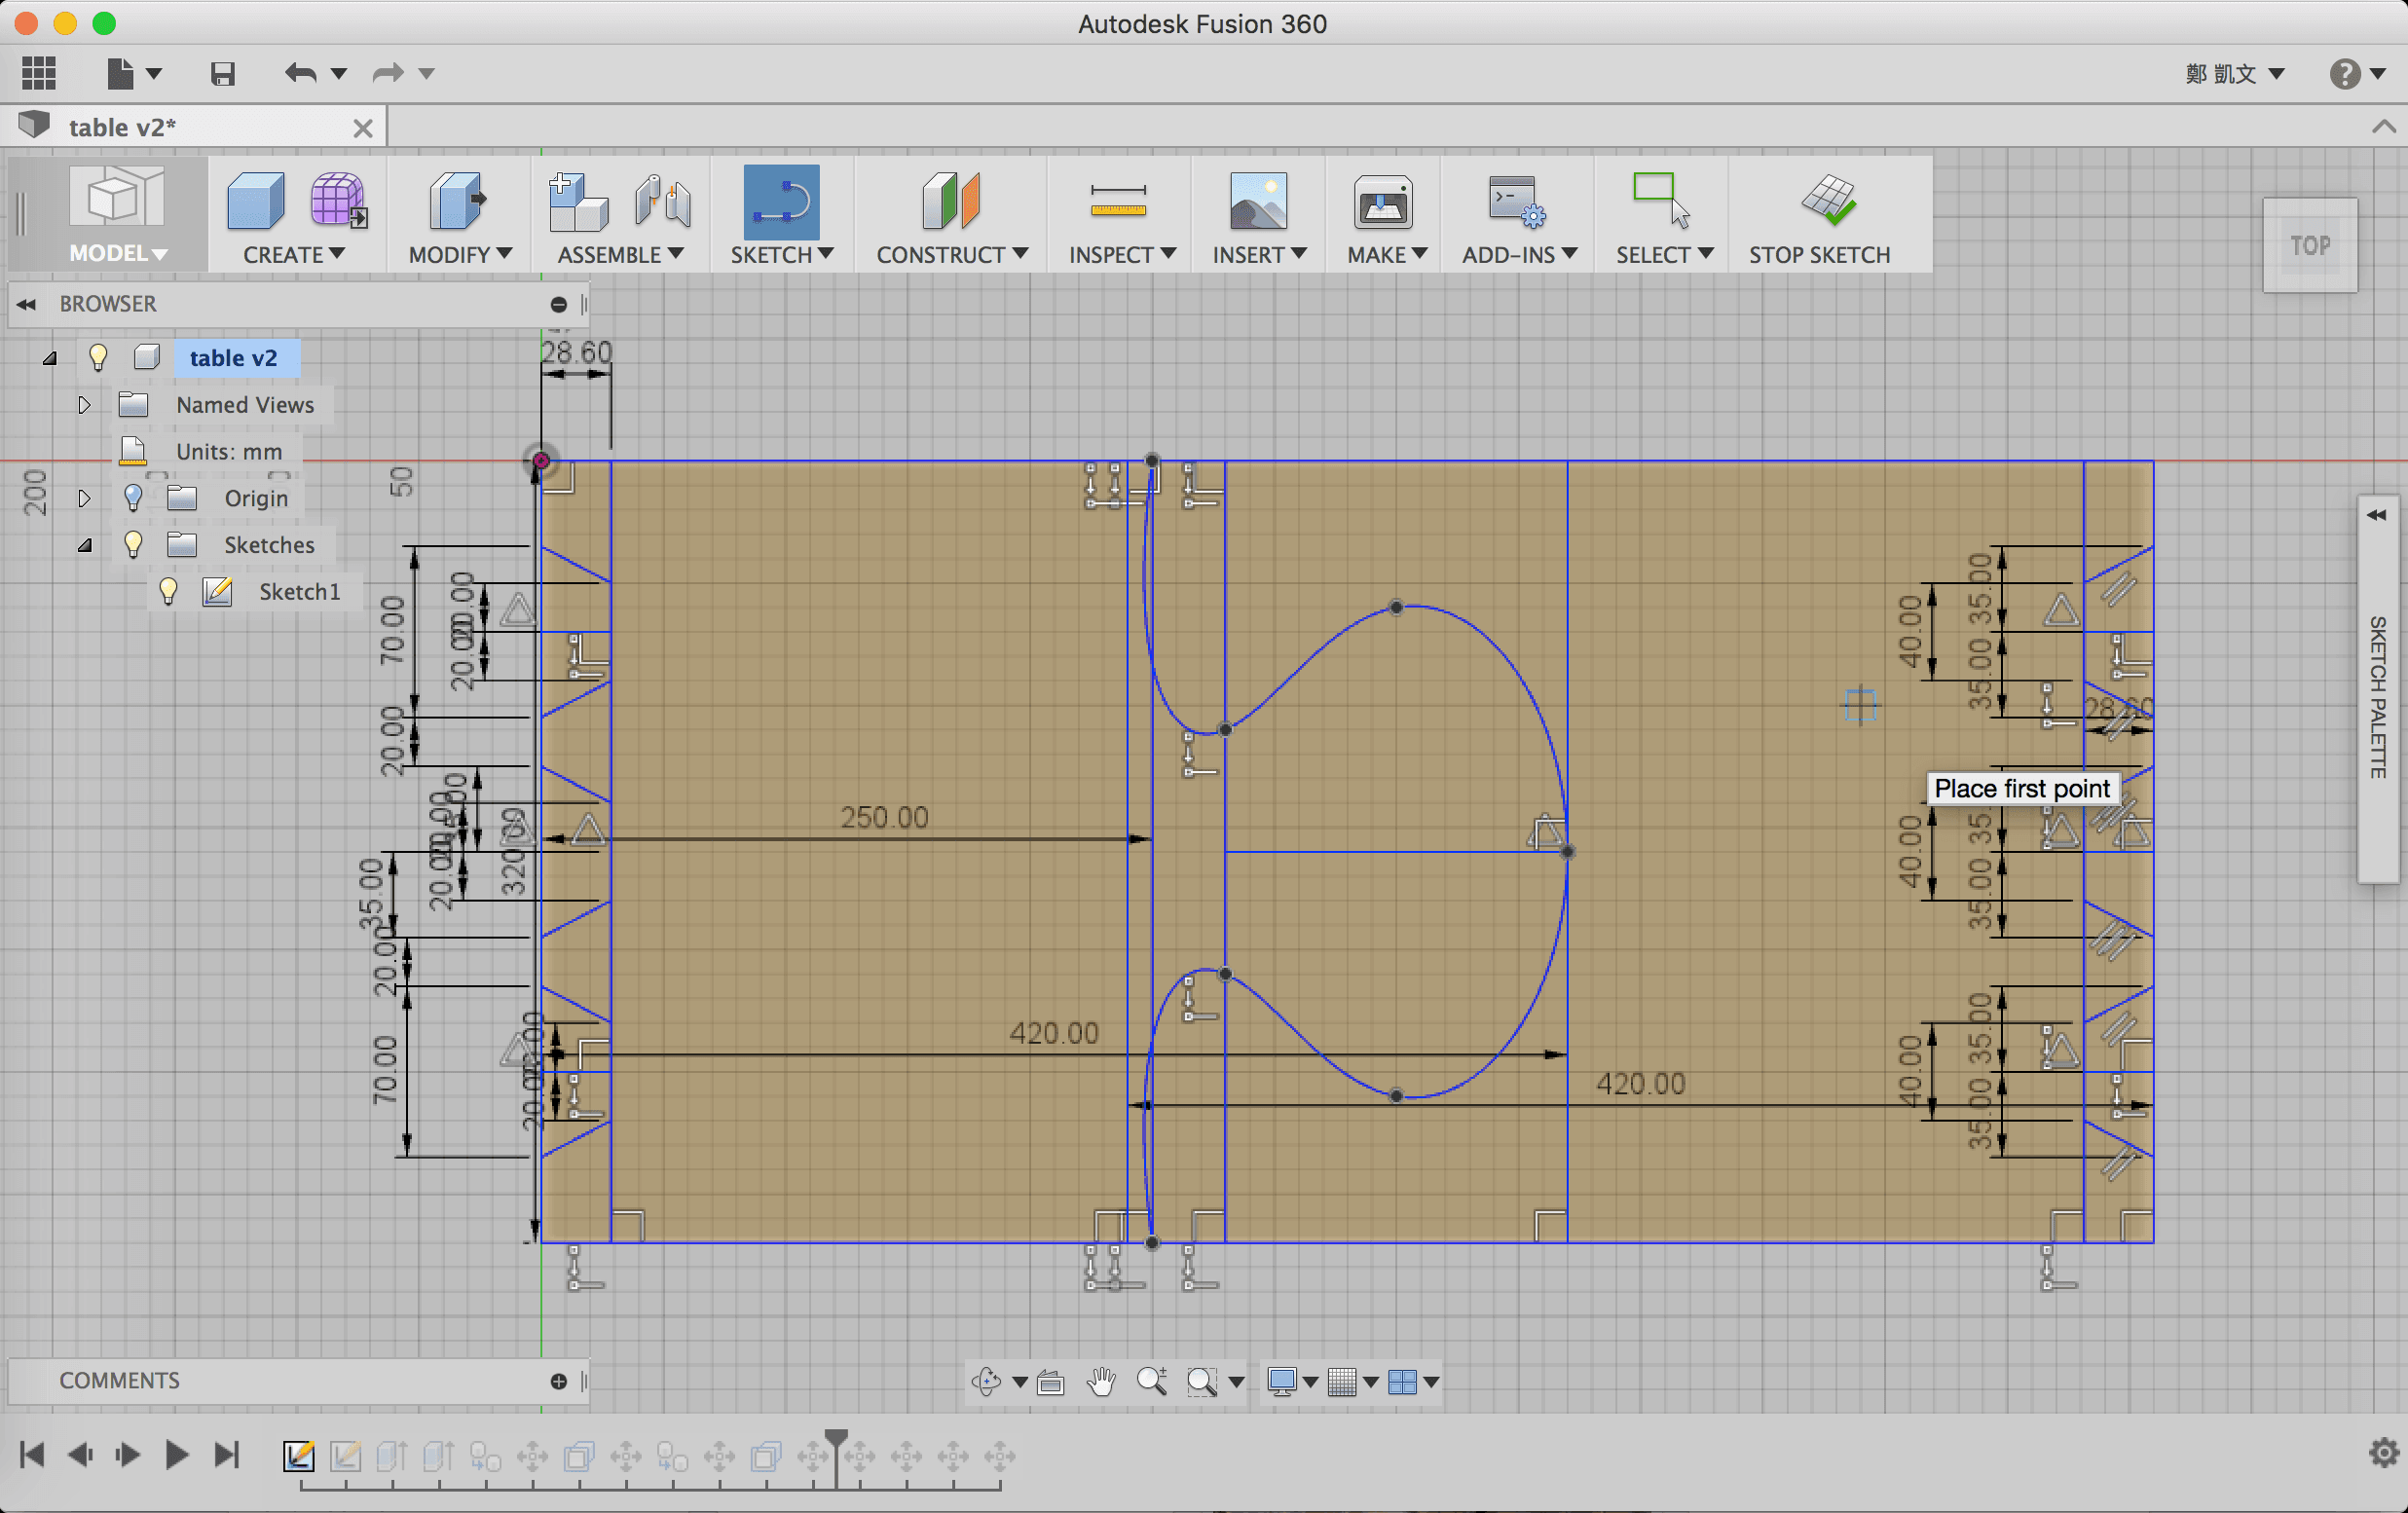Open the Help question mark icon
Screen dimensions: 2408x1513
click(x=2344, y=73)
